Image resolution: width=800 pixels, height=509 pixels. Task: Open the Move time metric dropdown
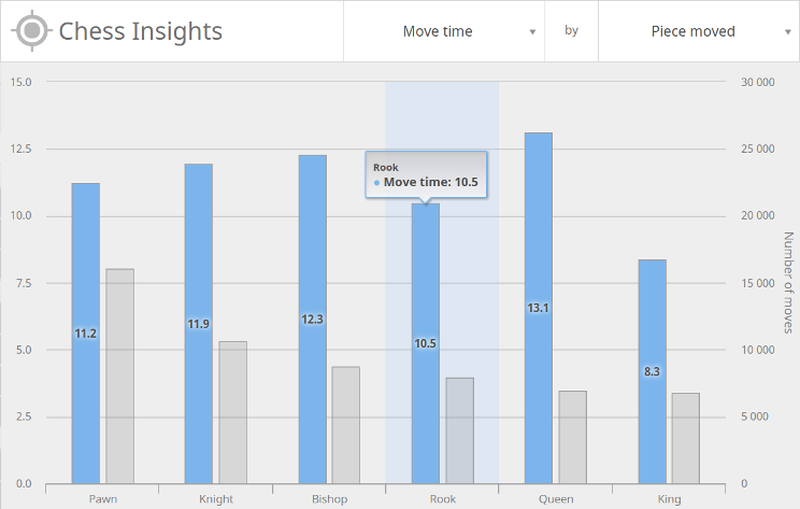[x=443, y=31]
